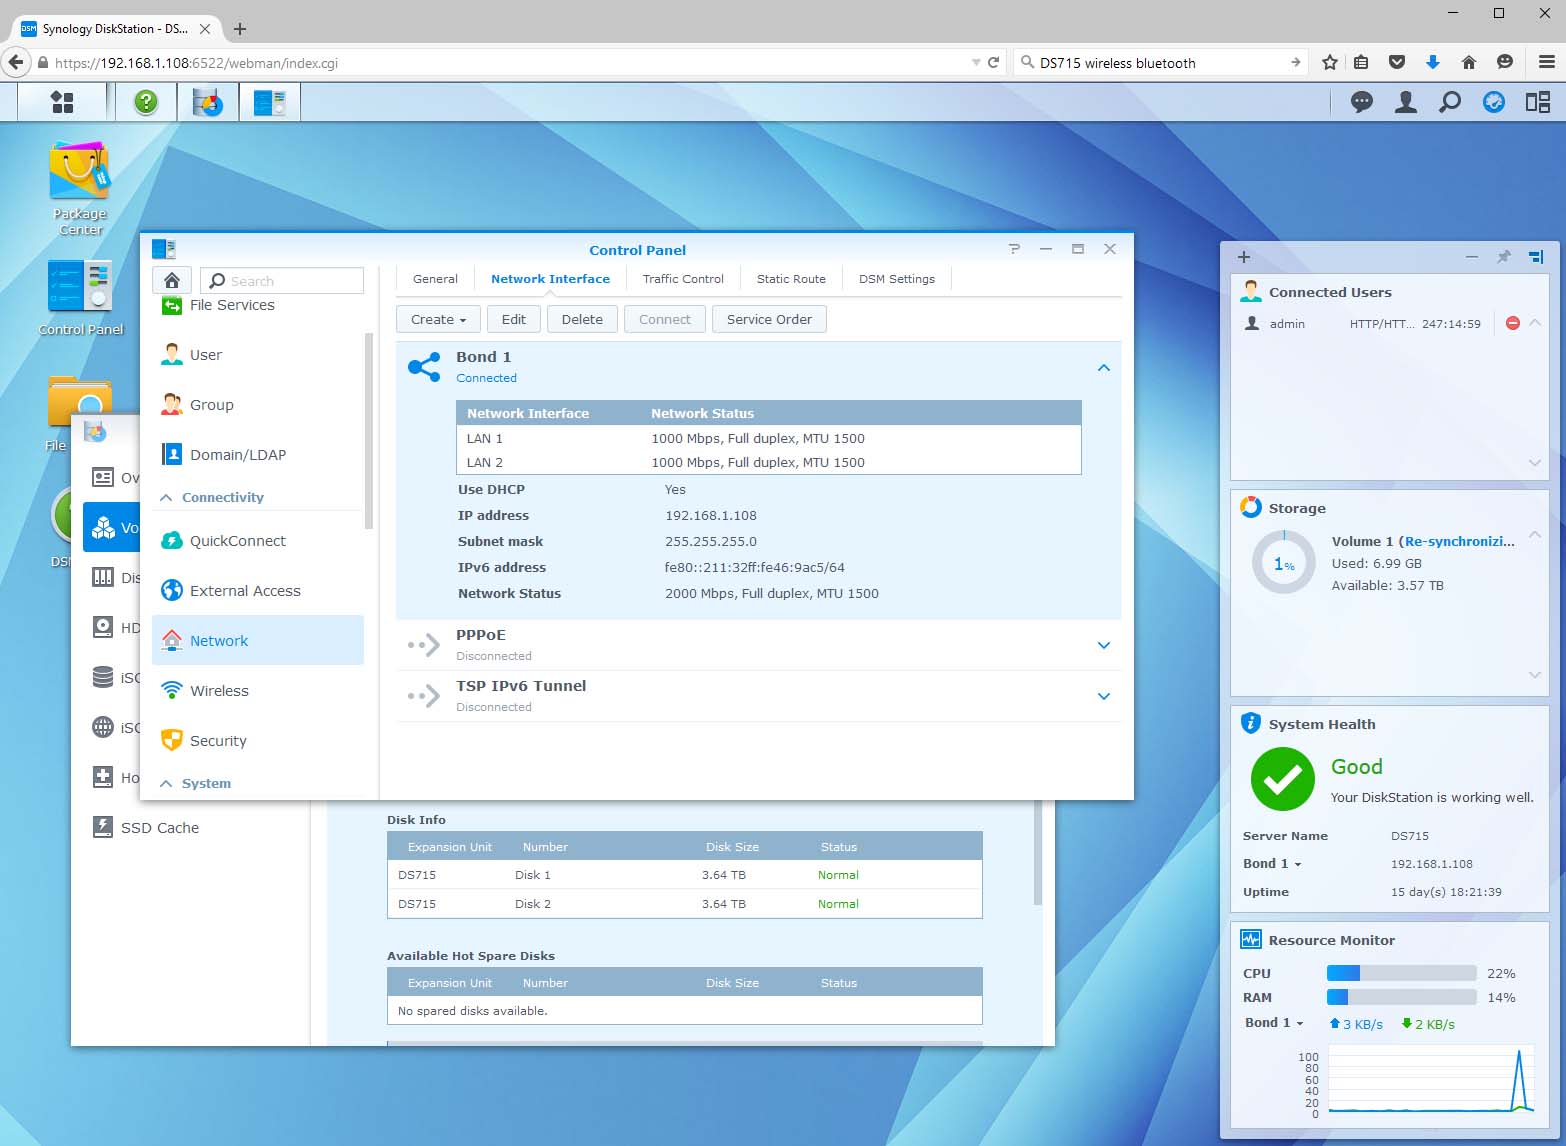The height and width of the screenshot is (1146, 1566).
Task: Select Network in Control Panel sidebar
Action: (258, 641)
